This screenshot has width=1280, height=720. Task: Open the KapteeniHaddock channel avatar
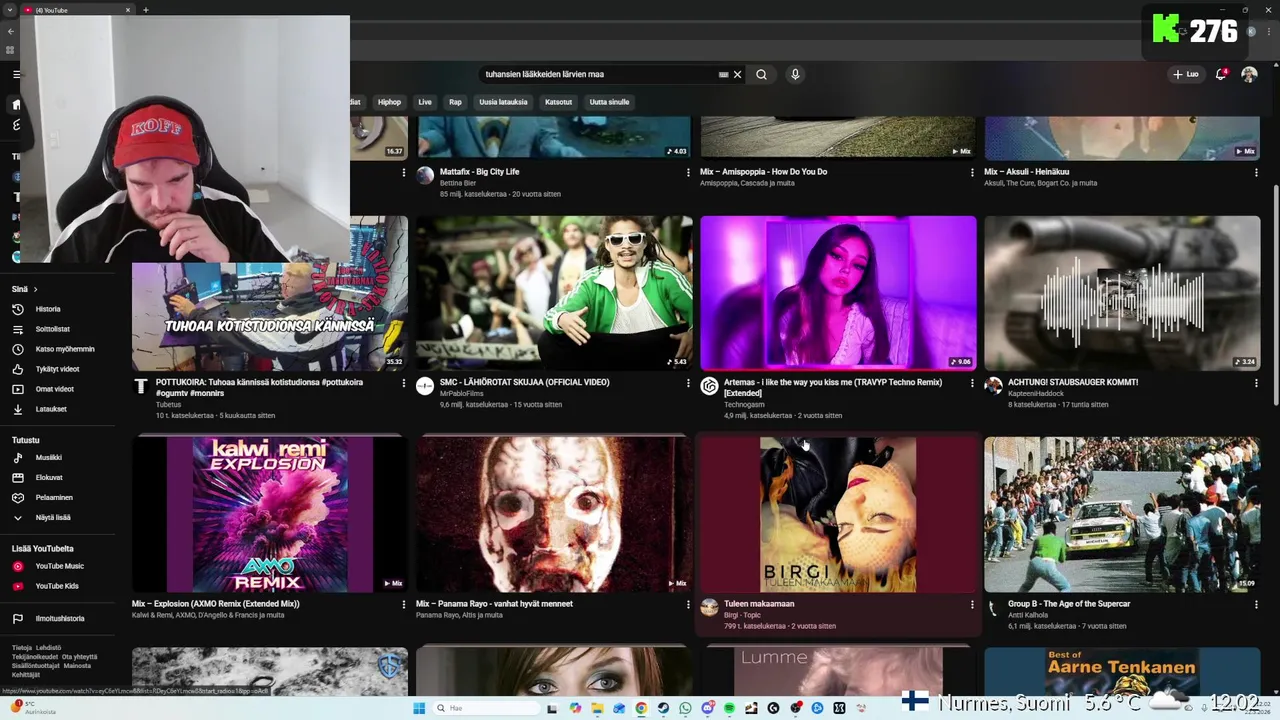point(993,386)
